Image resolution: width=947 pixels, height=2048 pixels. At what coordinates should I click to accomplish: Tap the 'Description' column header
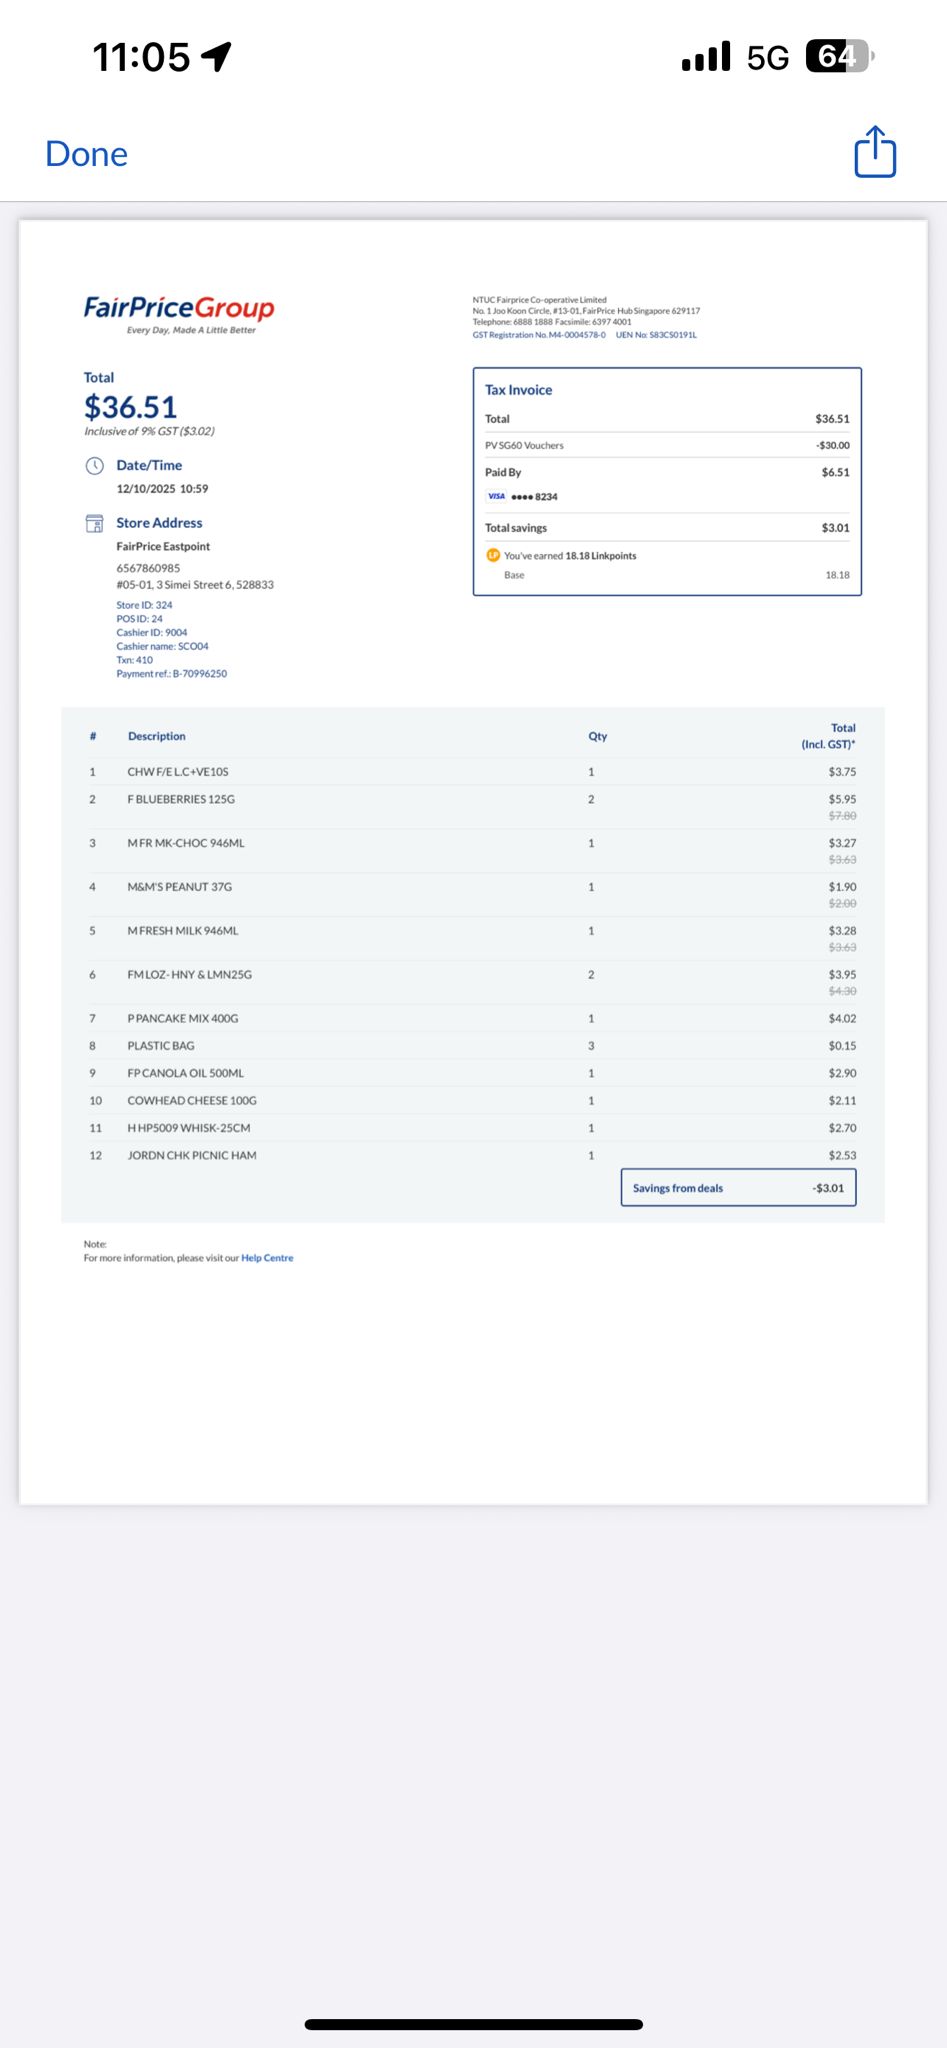[x=156, y=736]
